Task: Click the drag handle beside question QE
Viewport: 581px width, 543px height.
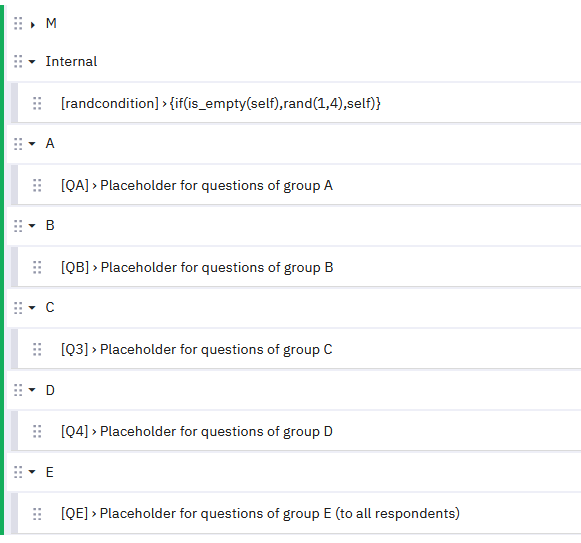Action: click(37, 514)
